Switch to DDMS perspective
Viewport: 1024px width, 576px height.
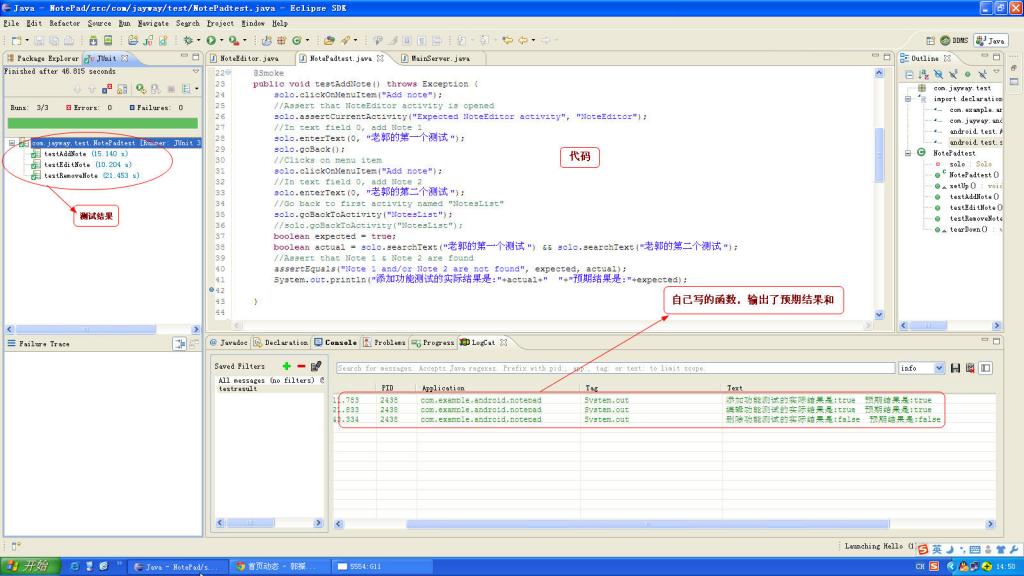pyautogui.click(x=955, y=40)
